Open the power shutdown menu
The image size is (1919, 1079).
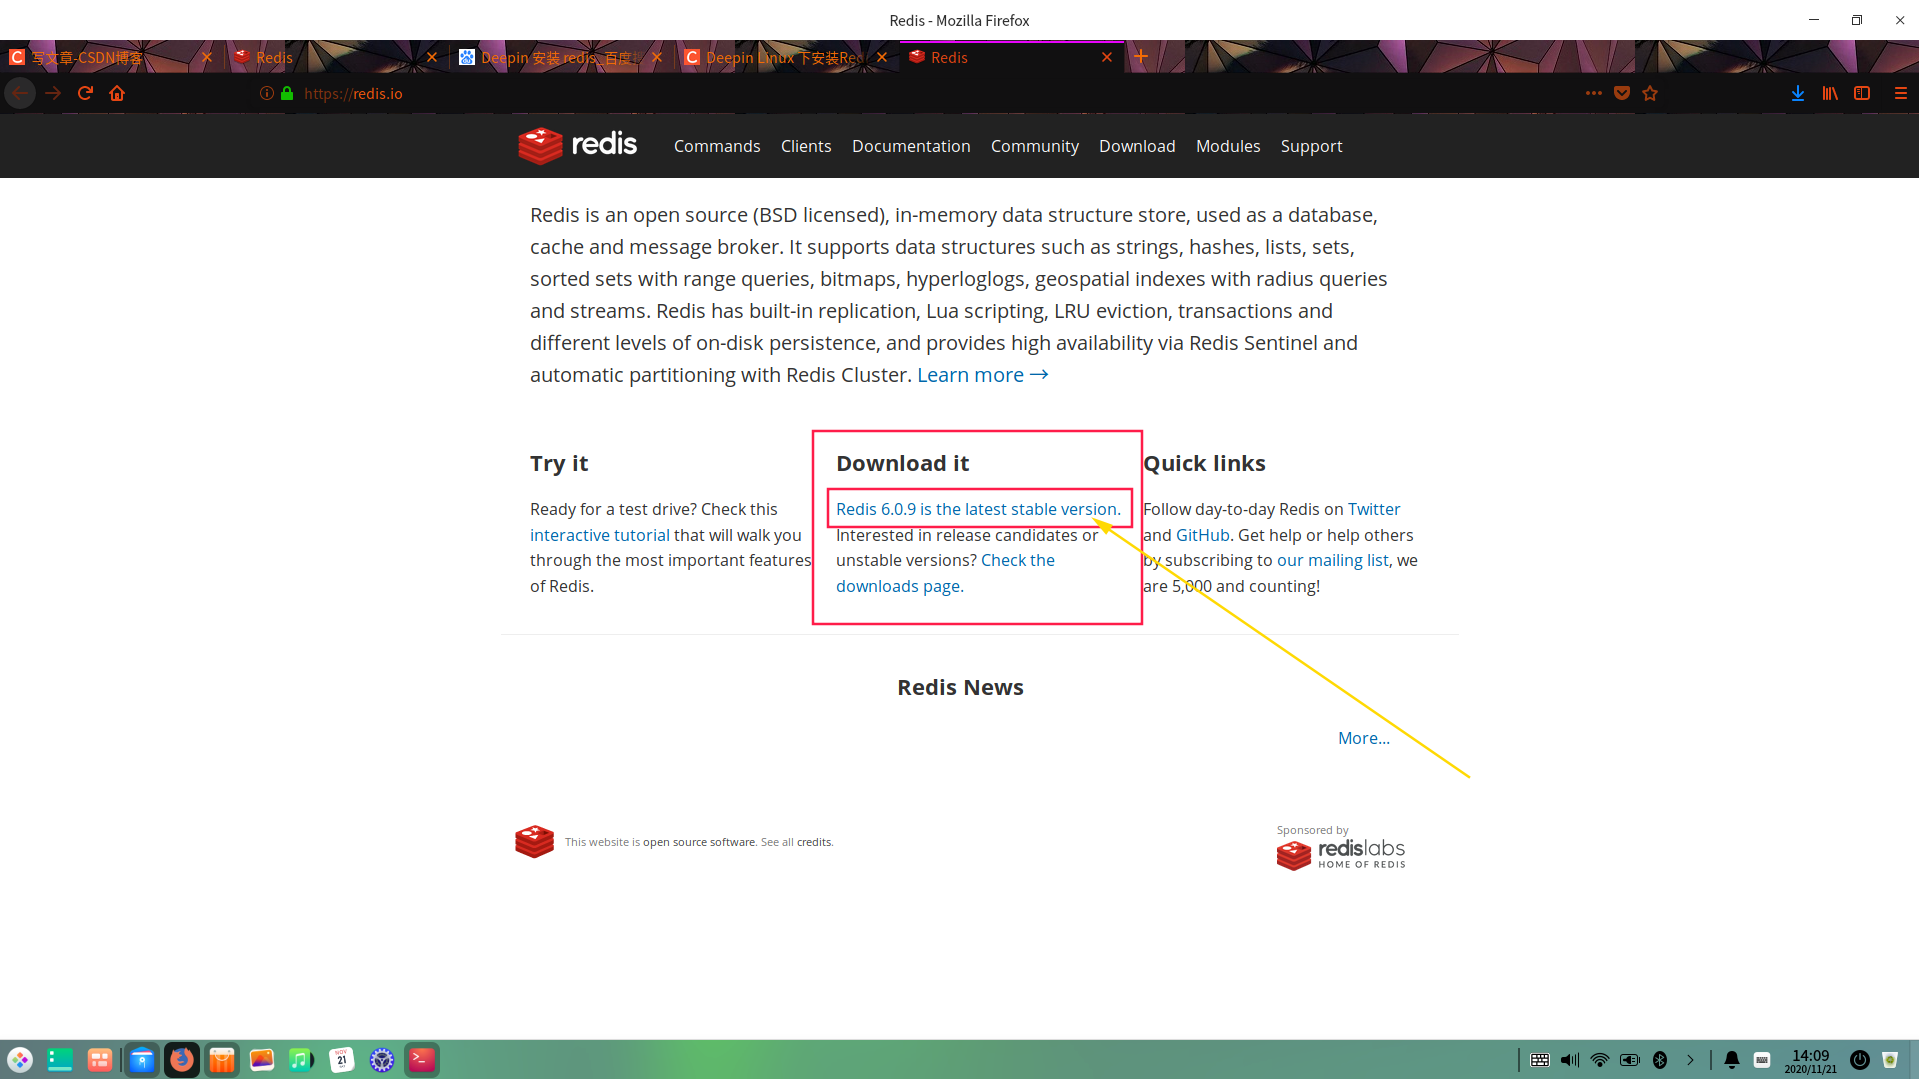[x=1860, y=1060]
